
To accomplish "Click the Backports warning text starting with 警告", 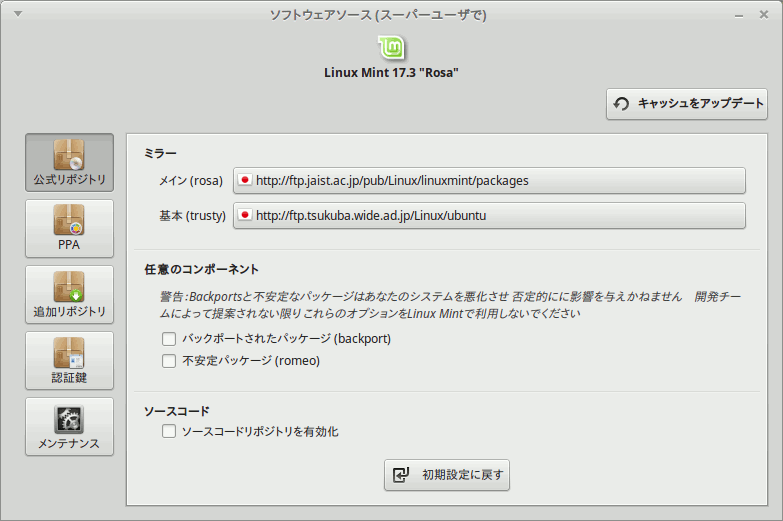I will click(450, 305).
